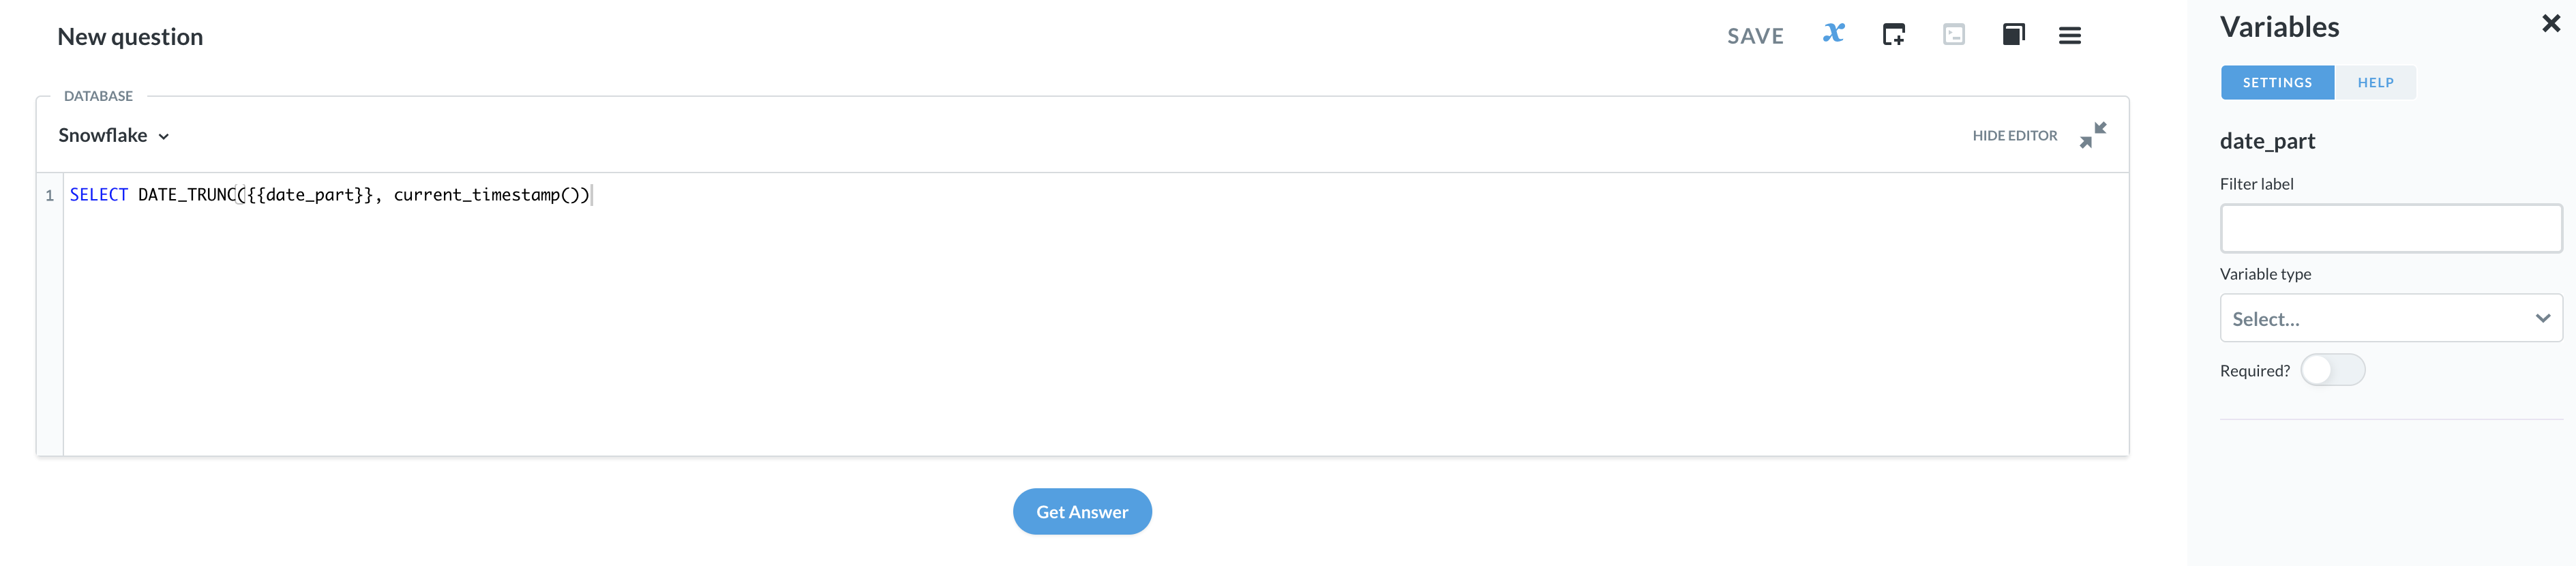Viewport: 2576px width, 566px height.
Task: Click the Filter label input field
Action: coord(2390,228)
